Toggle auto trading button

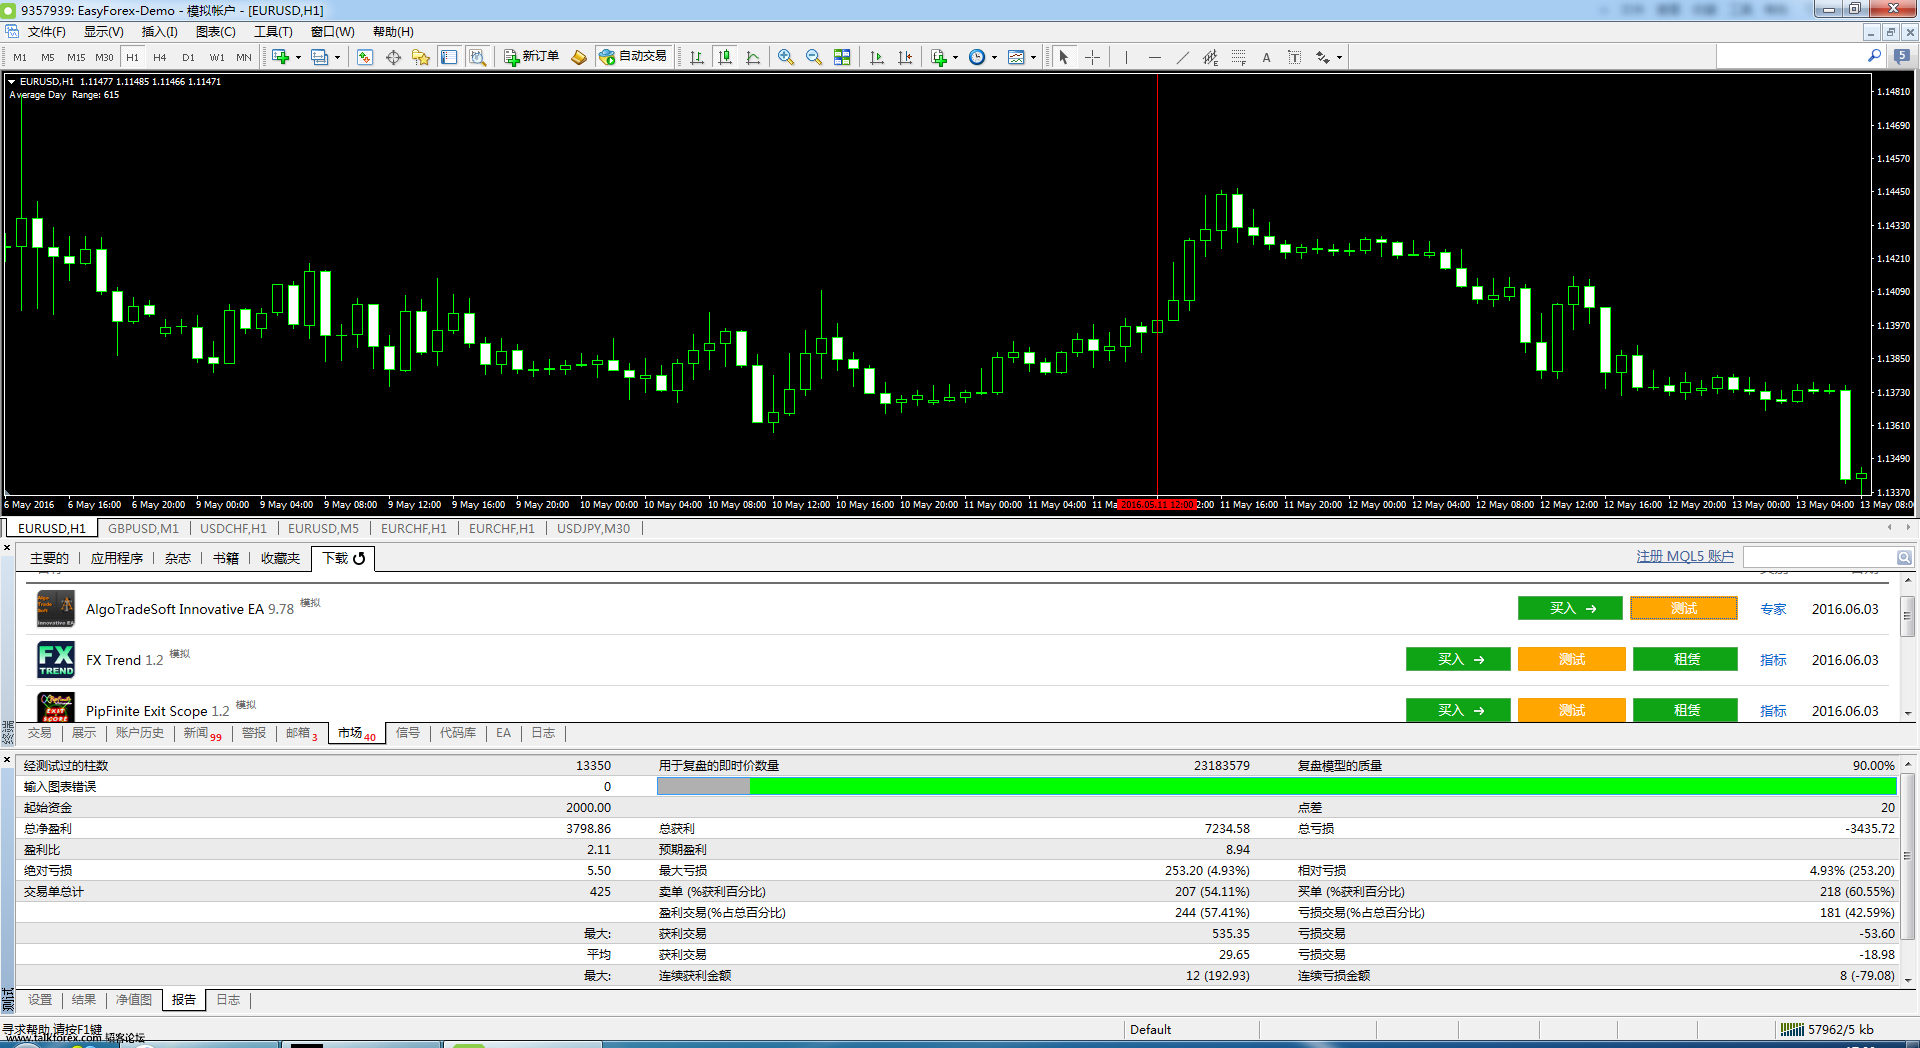633,57
